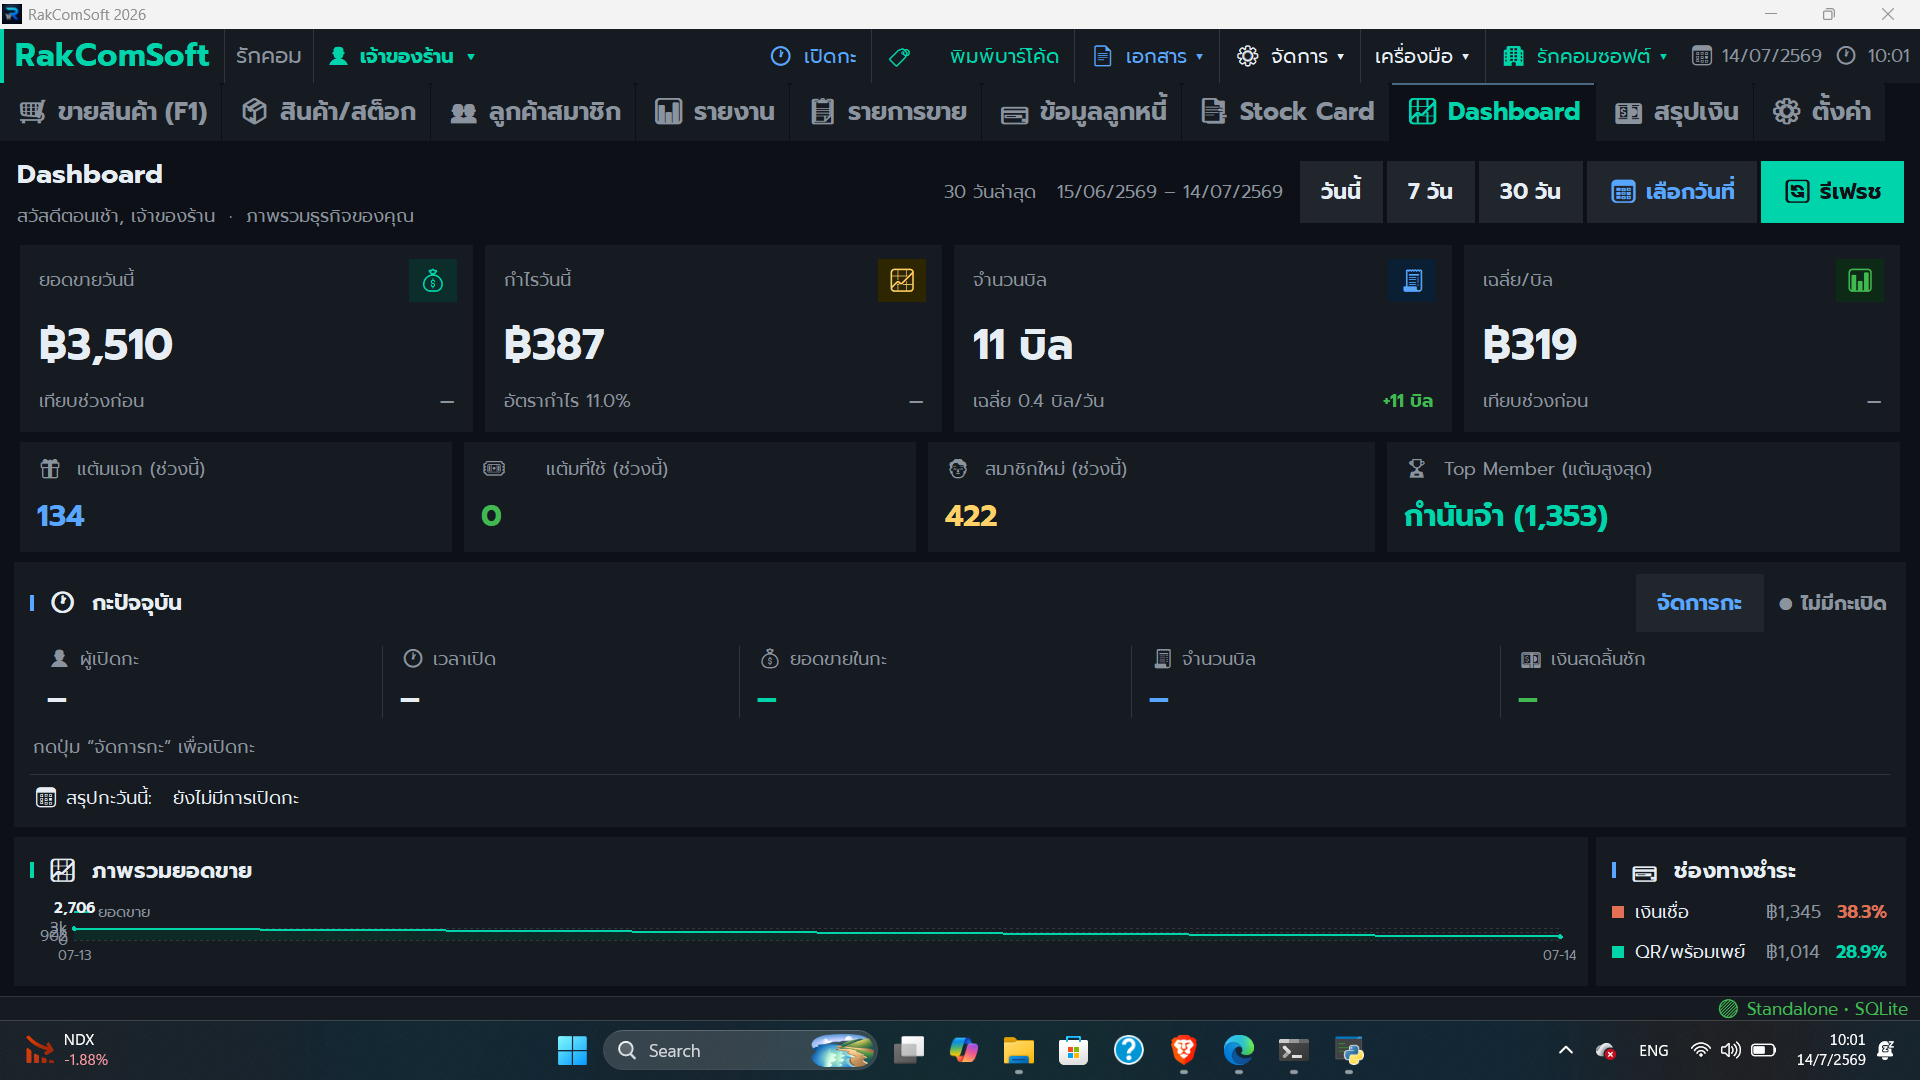
Task: Click the face icon beside สมาชิกใหม่
Action: (x=958, y=469)
